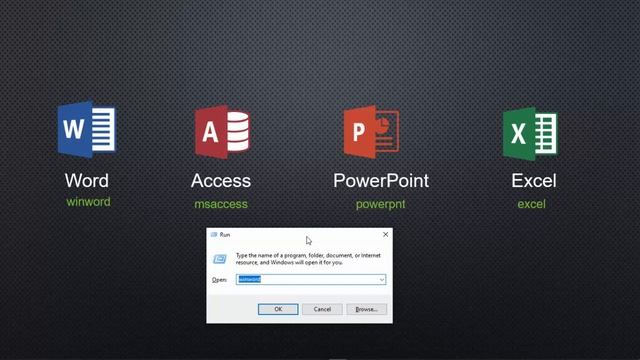Click the blue Word application icon

point(87,129)
